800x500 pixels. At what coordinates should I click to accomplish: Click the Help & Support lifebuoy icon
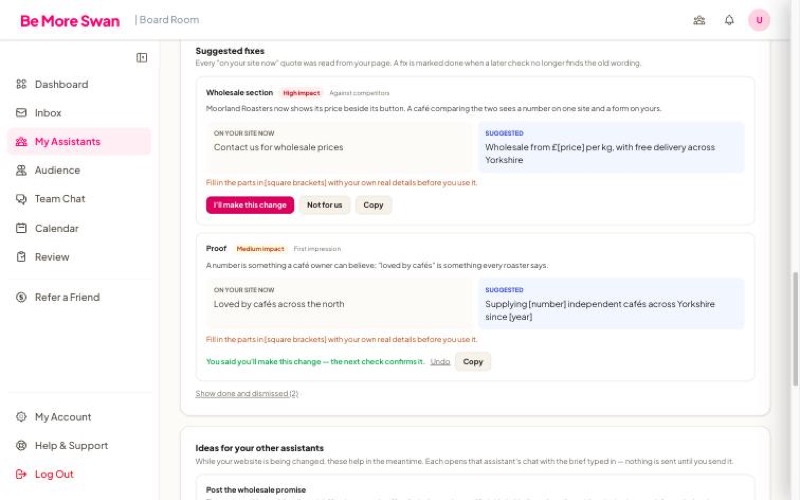coord(21,445)
